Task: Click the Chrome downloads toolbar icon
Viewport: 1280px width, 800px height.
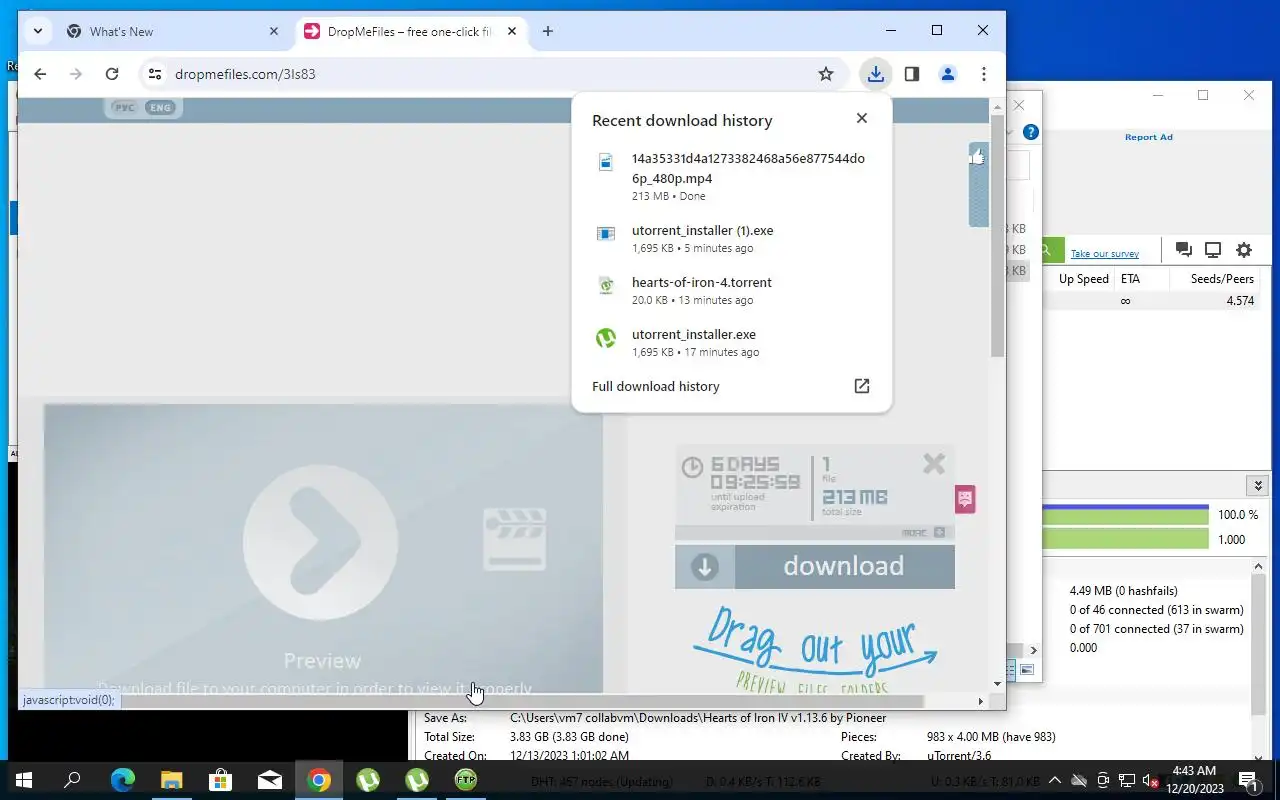Action: click(875, 74)
